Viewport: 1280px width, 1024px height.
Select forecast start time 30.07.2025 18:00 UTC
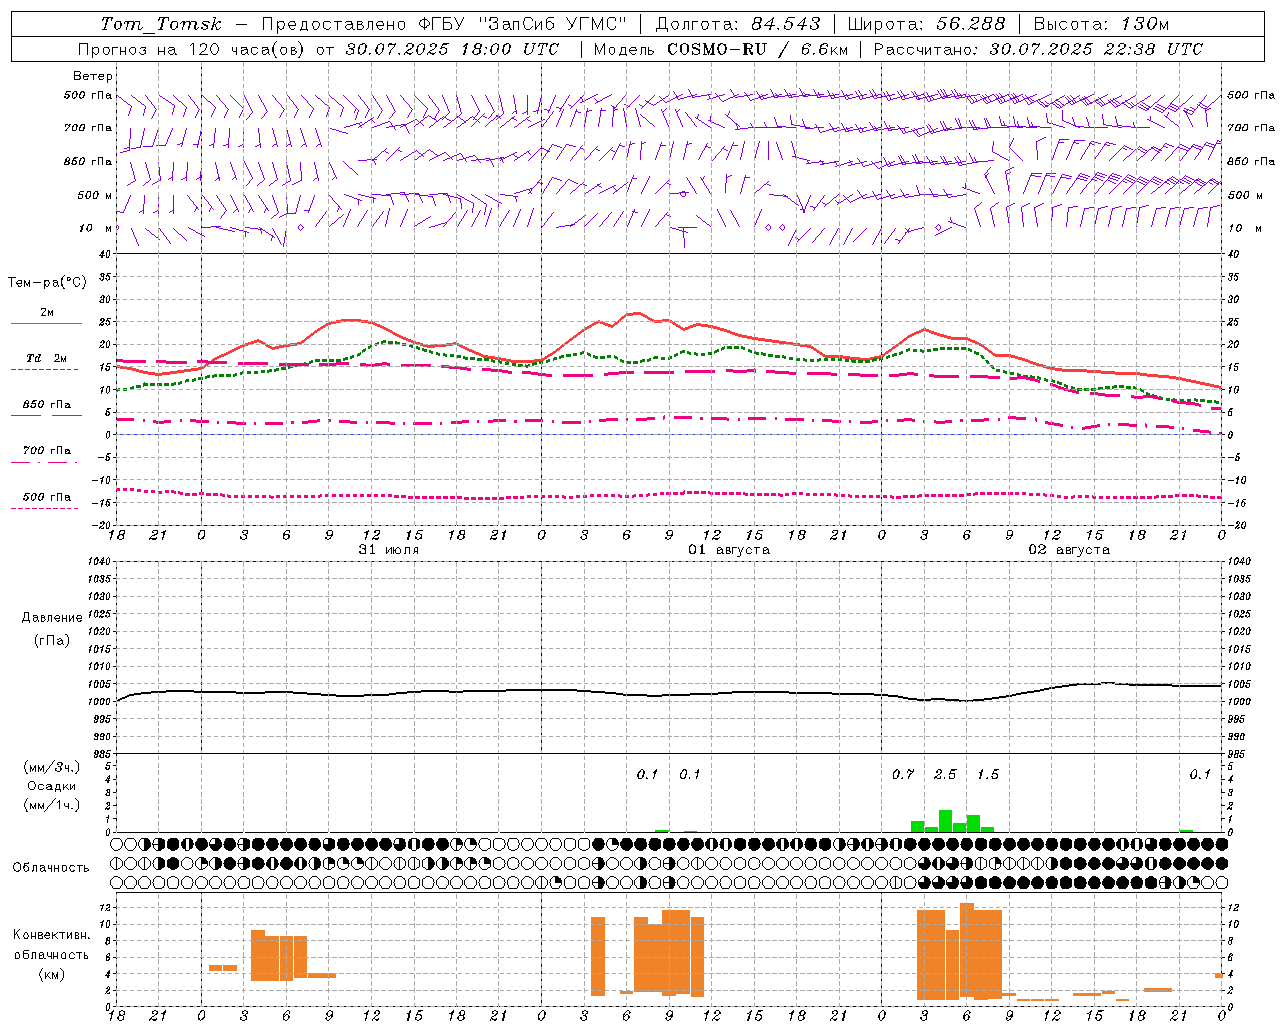pos(452,49)
